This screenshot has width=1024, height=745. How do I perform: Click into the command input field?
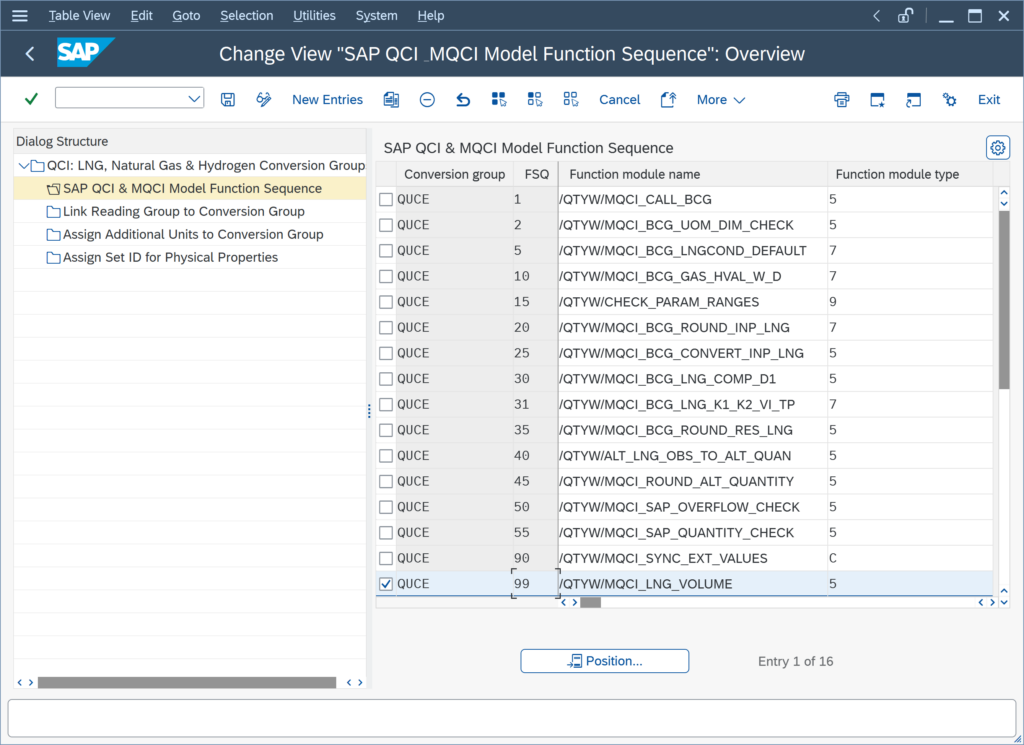point(121,99)
